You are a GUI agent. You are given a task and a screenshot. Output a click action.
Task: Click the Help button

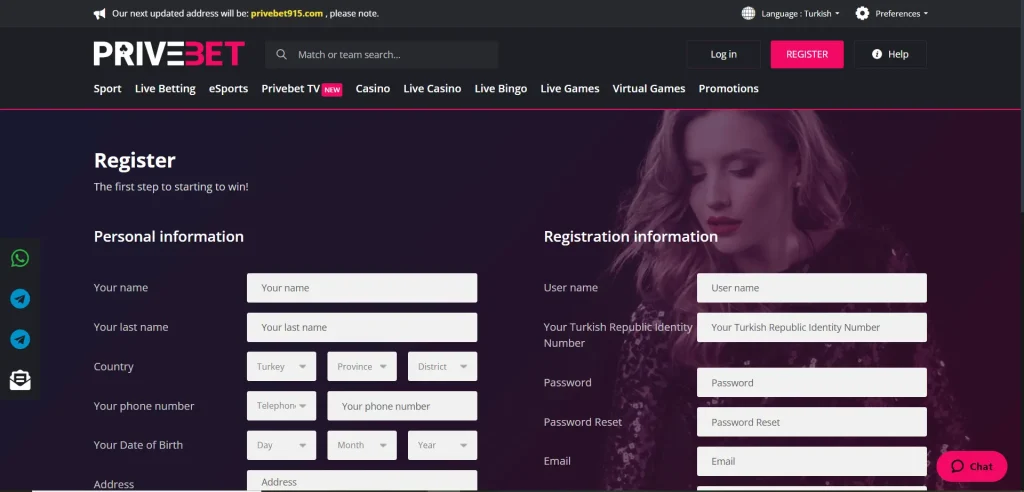coord(890,54)
